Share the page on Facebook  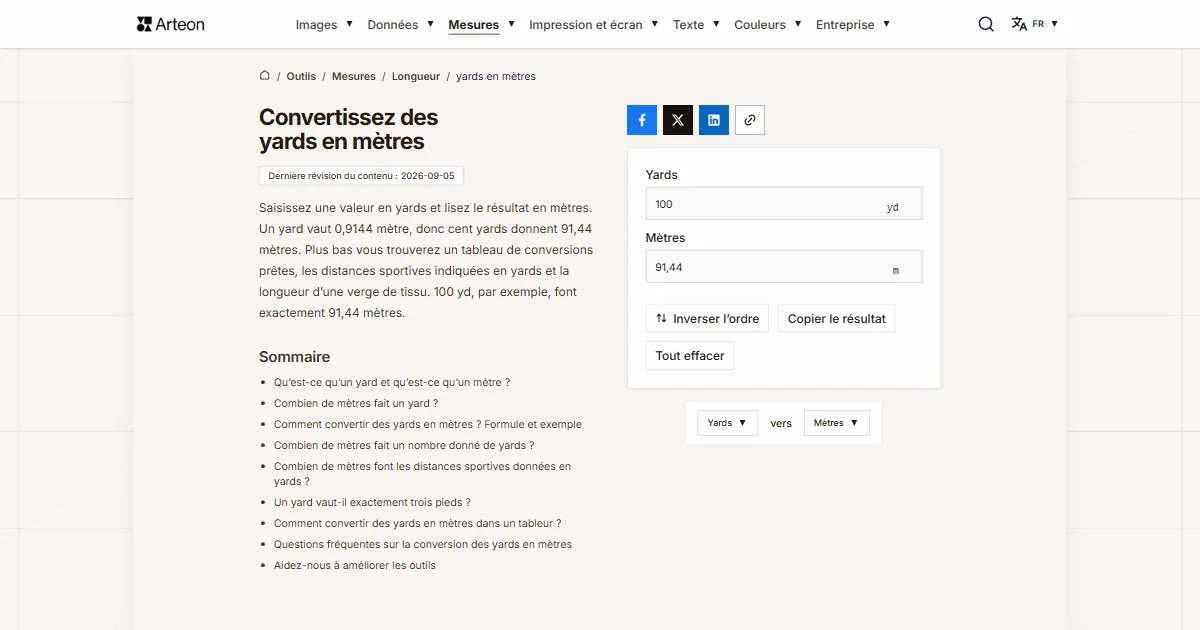(642, 120)
